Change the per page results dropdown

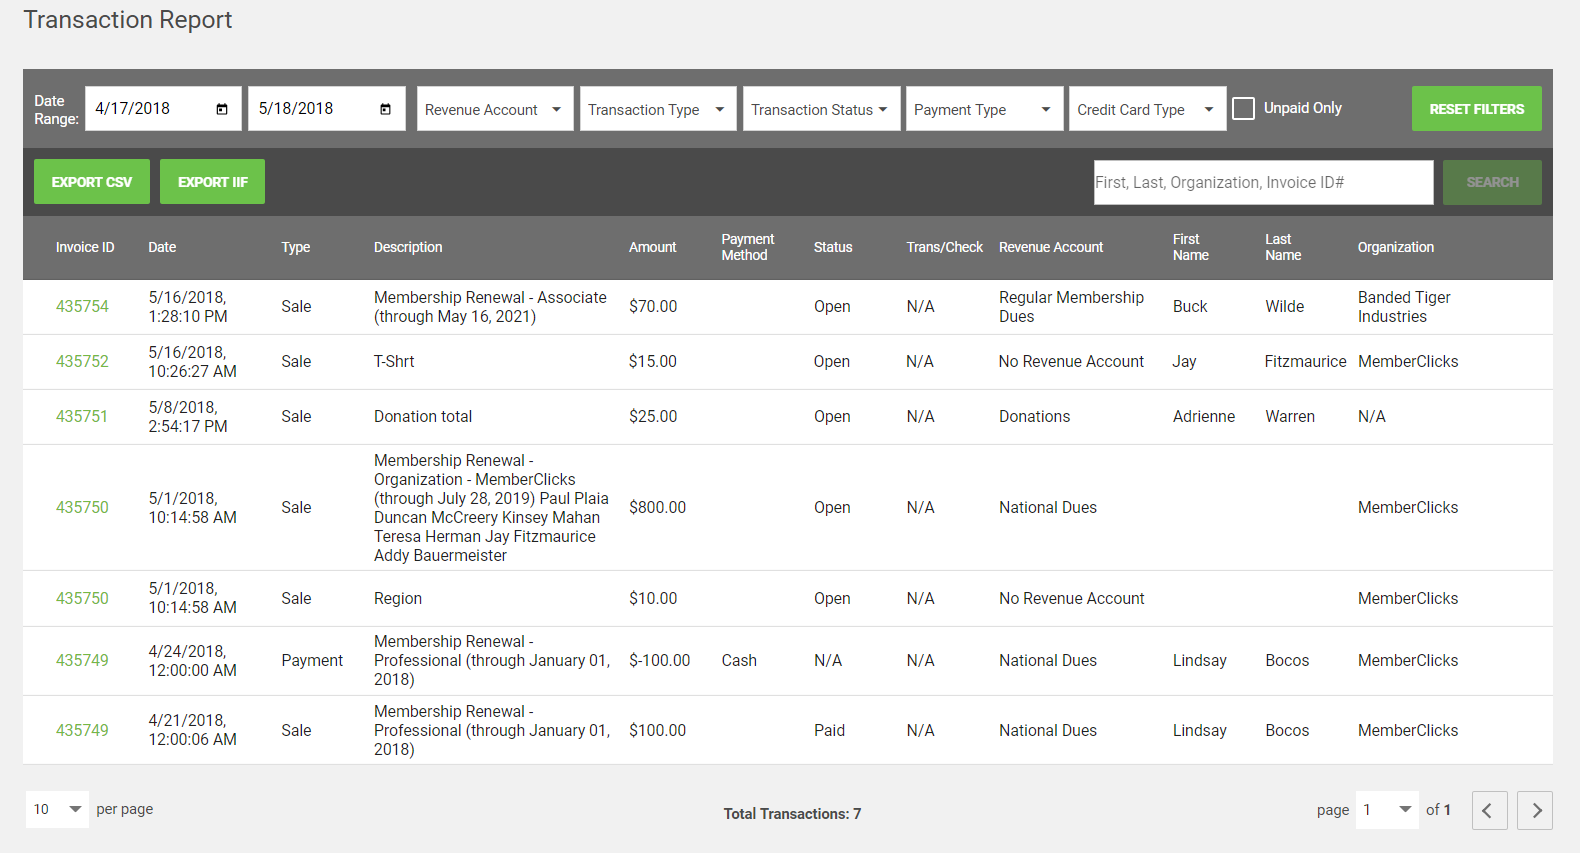coord(57,809)
